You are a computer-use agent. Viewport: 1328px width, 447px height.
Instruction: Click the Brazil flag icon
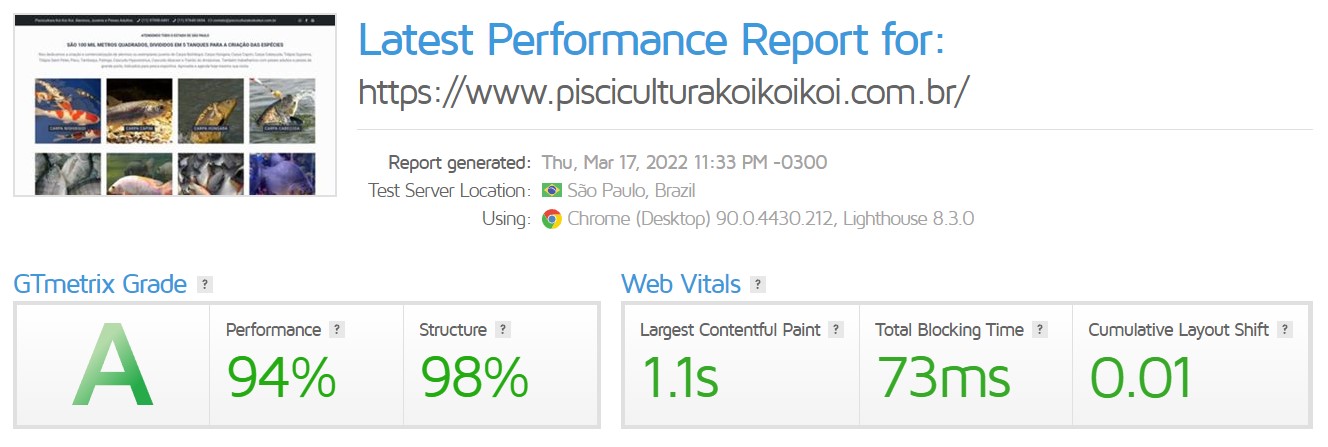(x=551, y=191)
